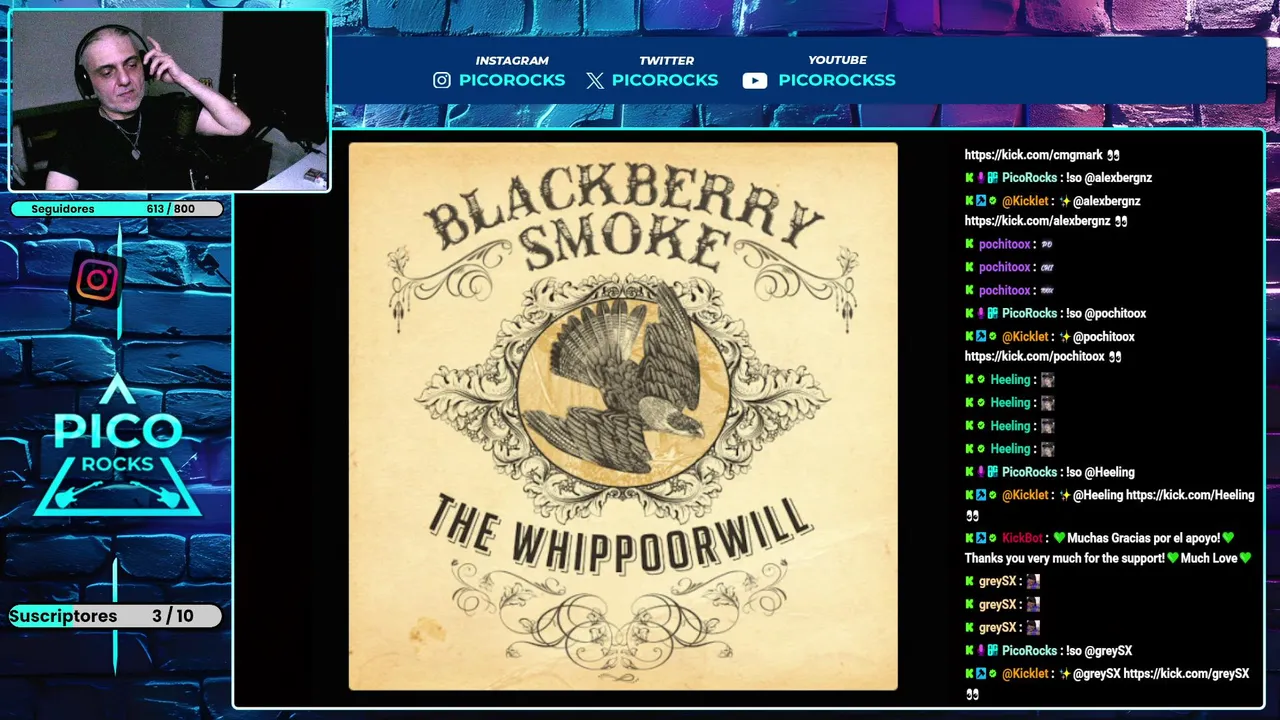The height and width of the screenshot is (720, 1280).
Task: Click the green heart before Muchas Gracias
Action: pos(1059,538)
